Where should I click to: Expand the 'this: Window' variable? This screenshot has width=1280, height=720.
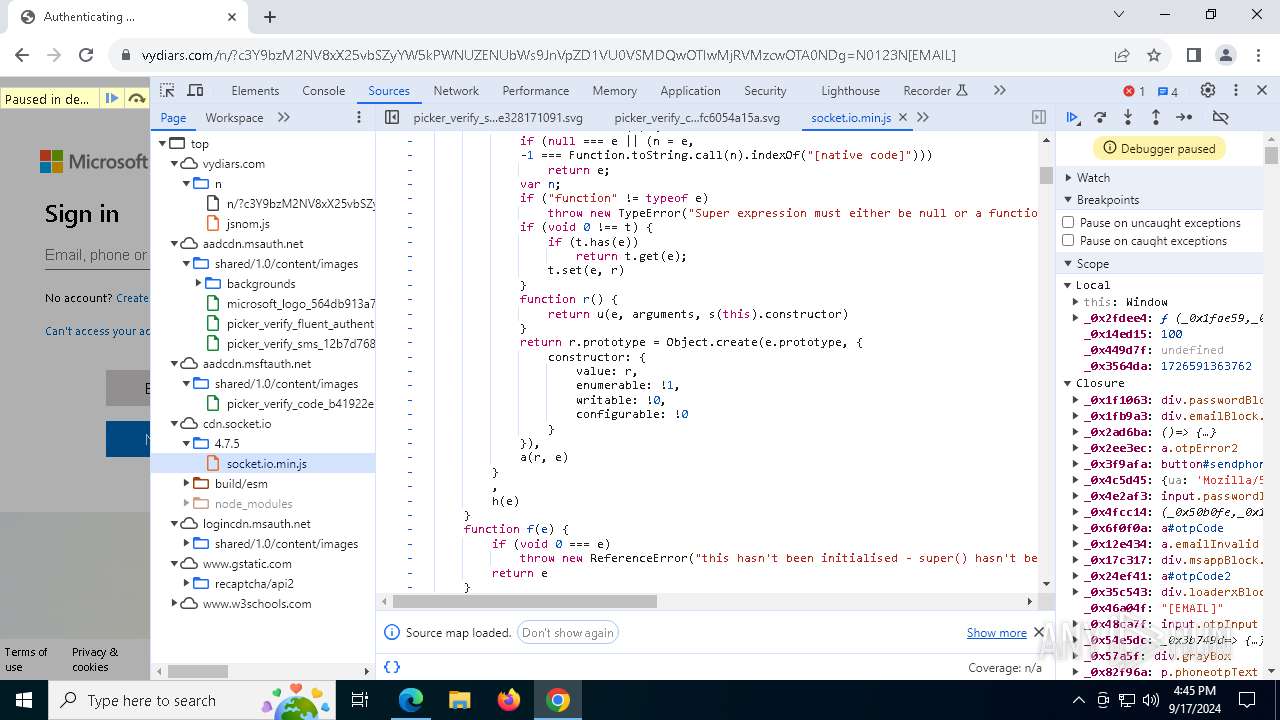tap(1076, 301)
